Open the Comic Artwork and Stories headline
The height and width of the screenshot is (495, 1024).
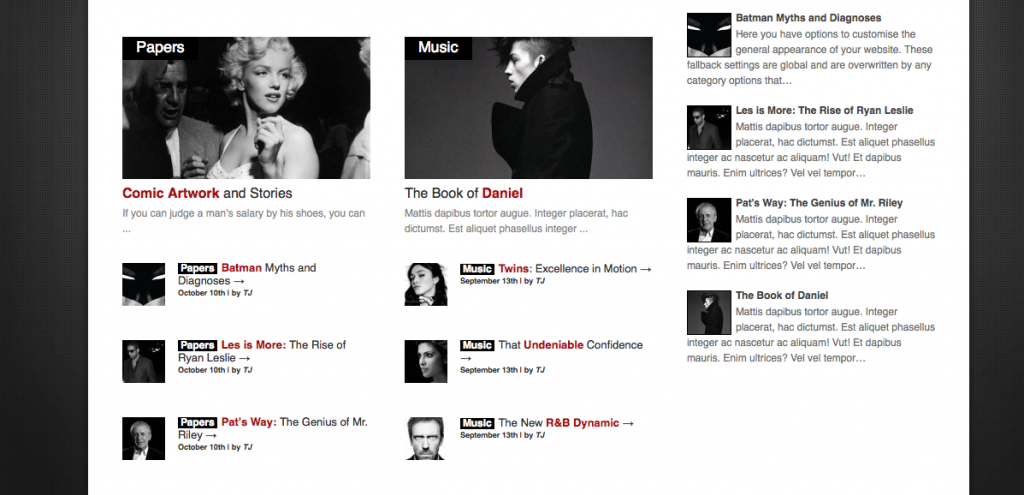pos(207,193)
